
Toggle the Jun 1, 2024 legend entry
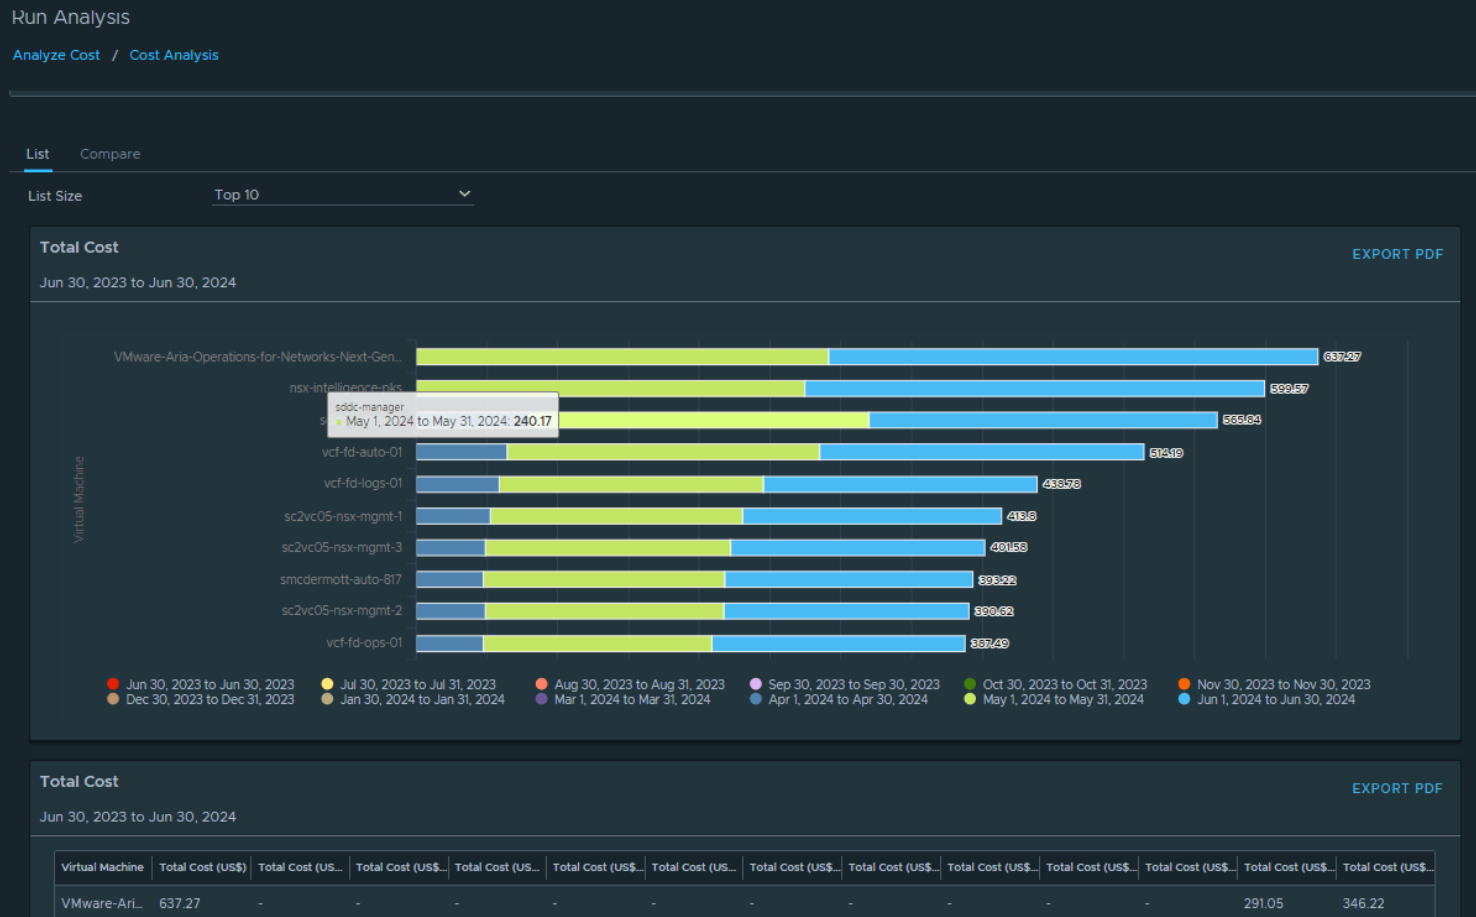1183,700
